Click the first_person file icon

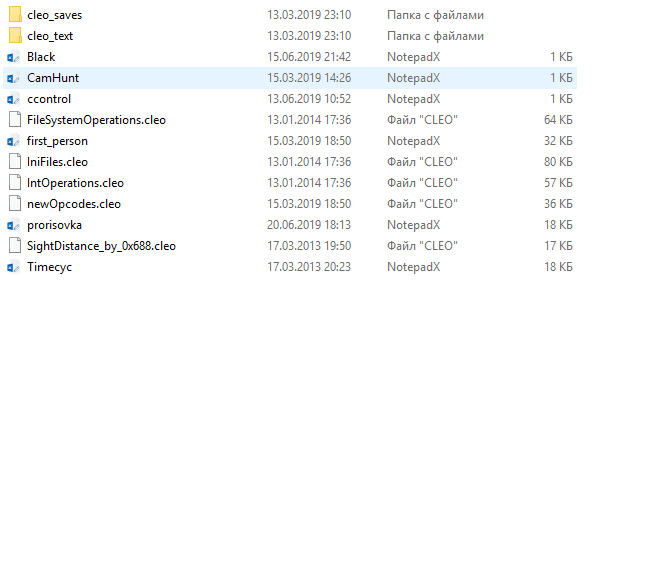tap(14, 141)
